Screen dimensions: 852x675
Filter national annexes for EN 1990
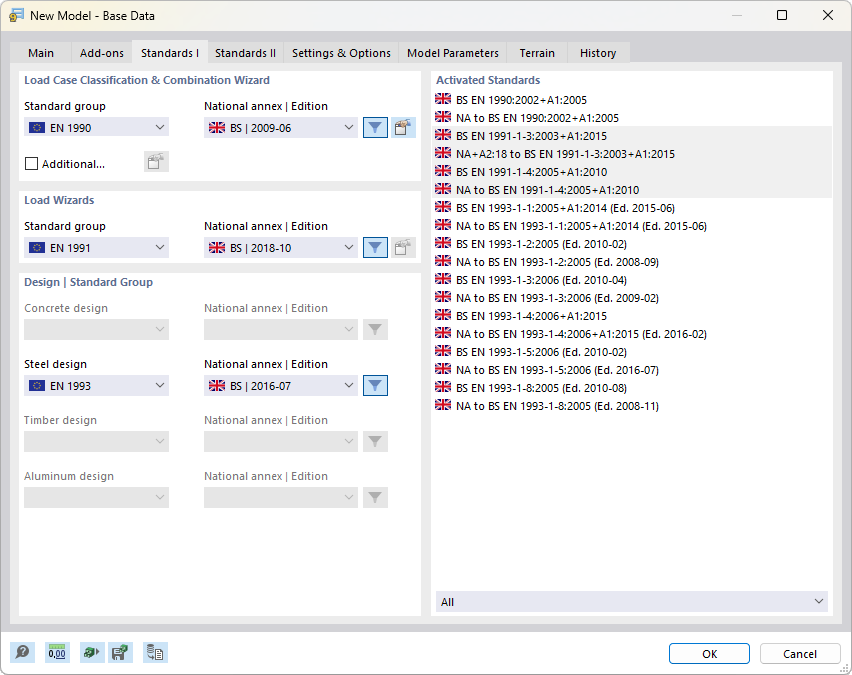[x=375, y=127]
